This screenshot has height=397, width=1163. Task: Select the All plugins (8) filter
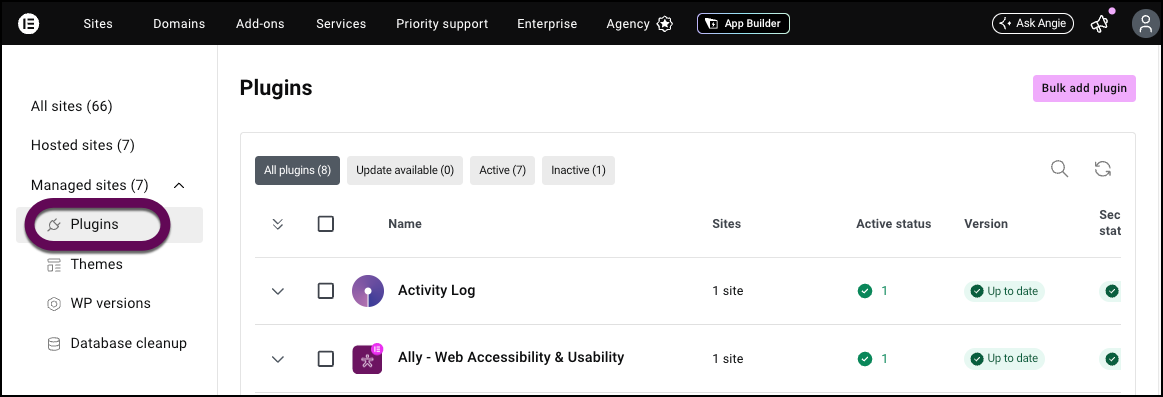point(297,170)
